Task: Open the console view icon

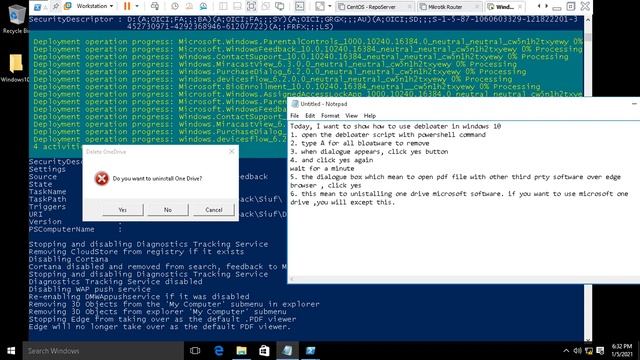Action: click(x=300, y=6)
